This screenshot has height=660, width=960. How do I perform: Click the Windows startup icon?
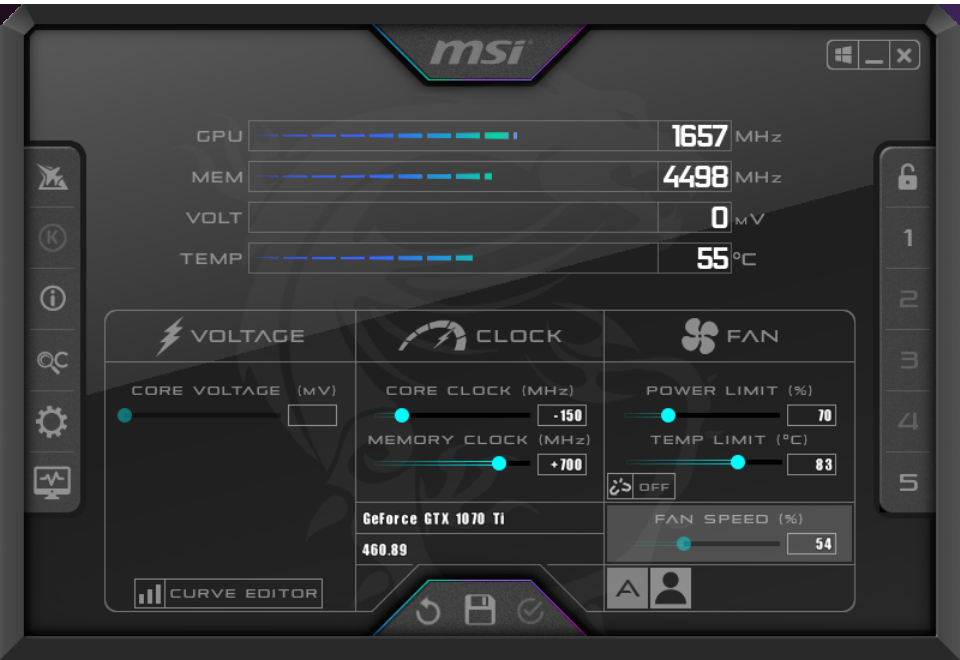(x=843, y=56)
